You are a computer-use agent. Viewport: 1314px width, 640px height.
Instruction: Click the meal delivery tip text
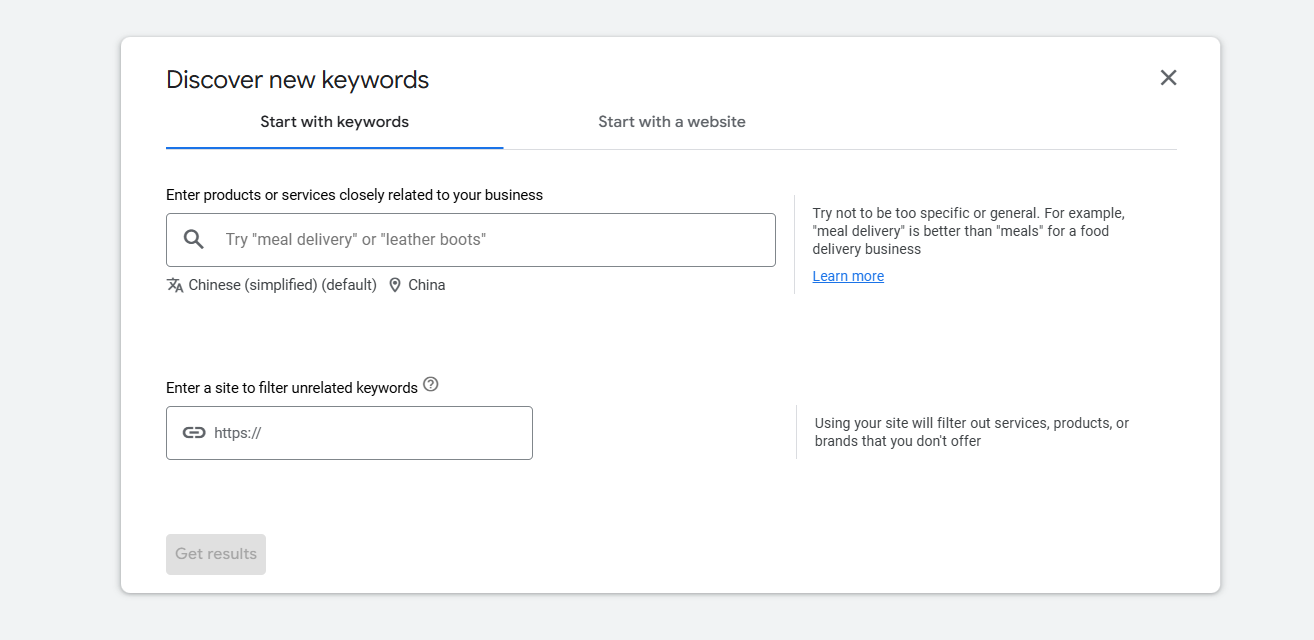pos(968,231)
